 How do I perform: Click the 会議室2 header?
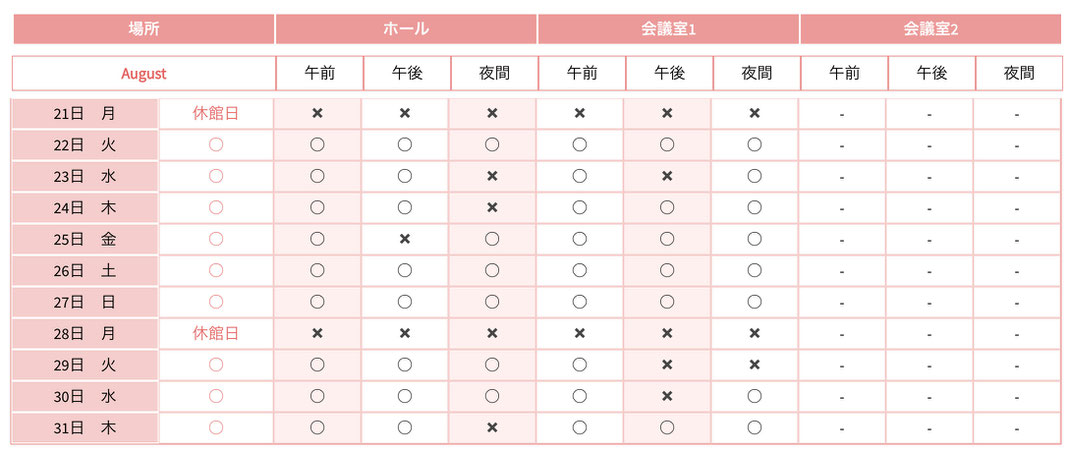coord(931,29)
